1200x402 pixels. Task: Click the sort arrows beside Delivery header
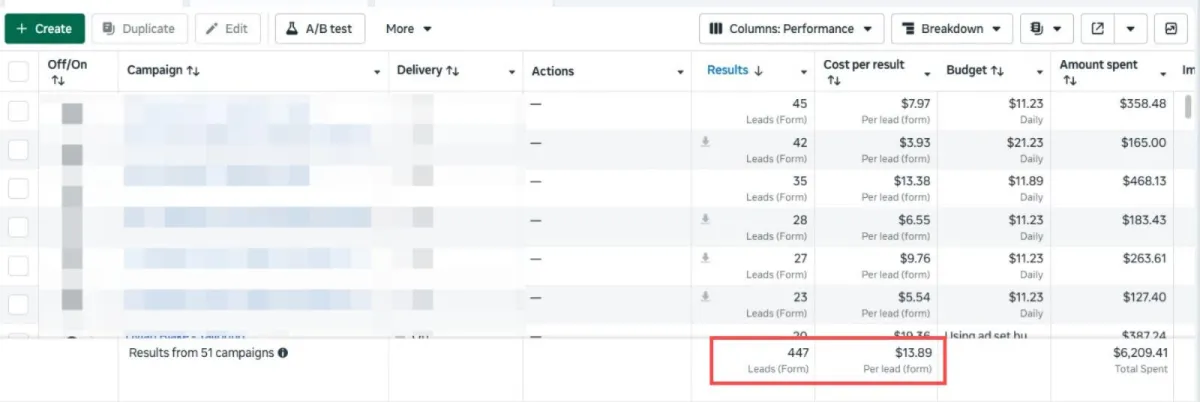pyautogui.click(x=453, y=71)
